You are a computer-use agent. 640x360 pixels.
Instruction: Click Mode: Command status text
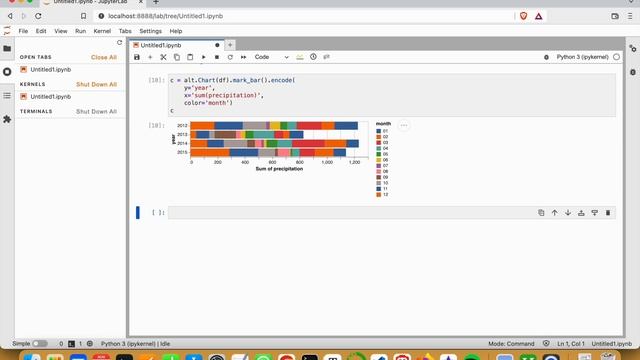[x=511, y=344]
